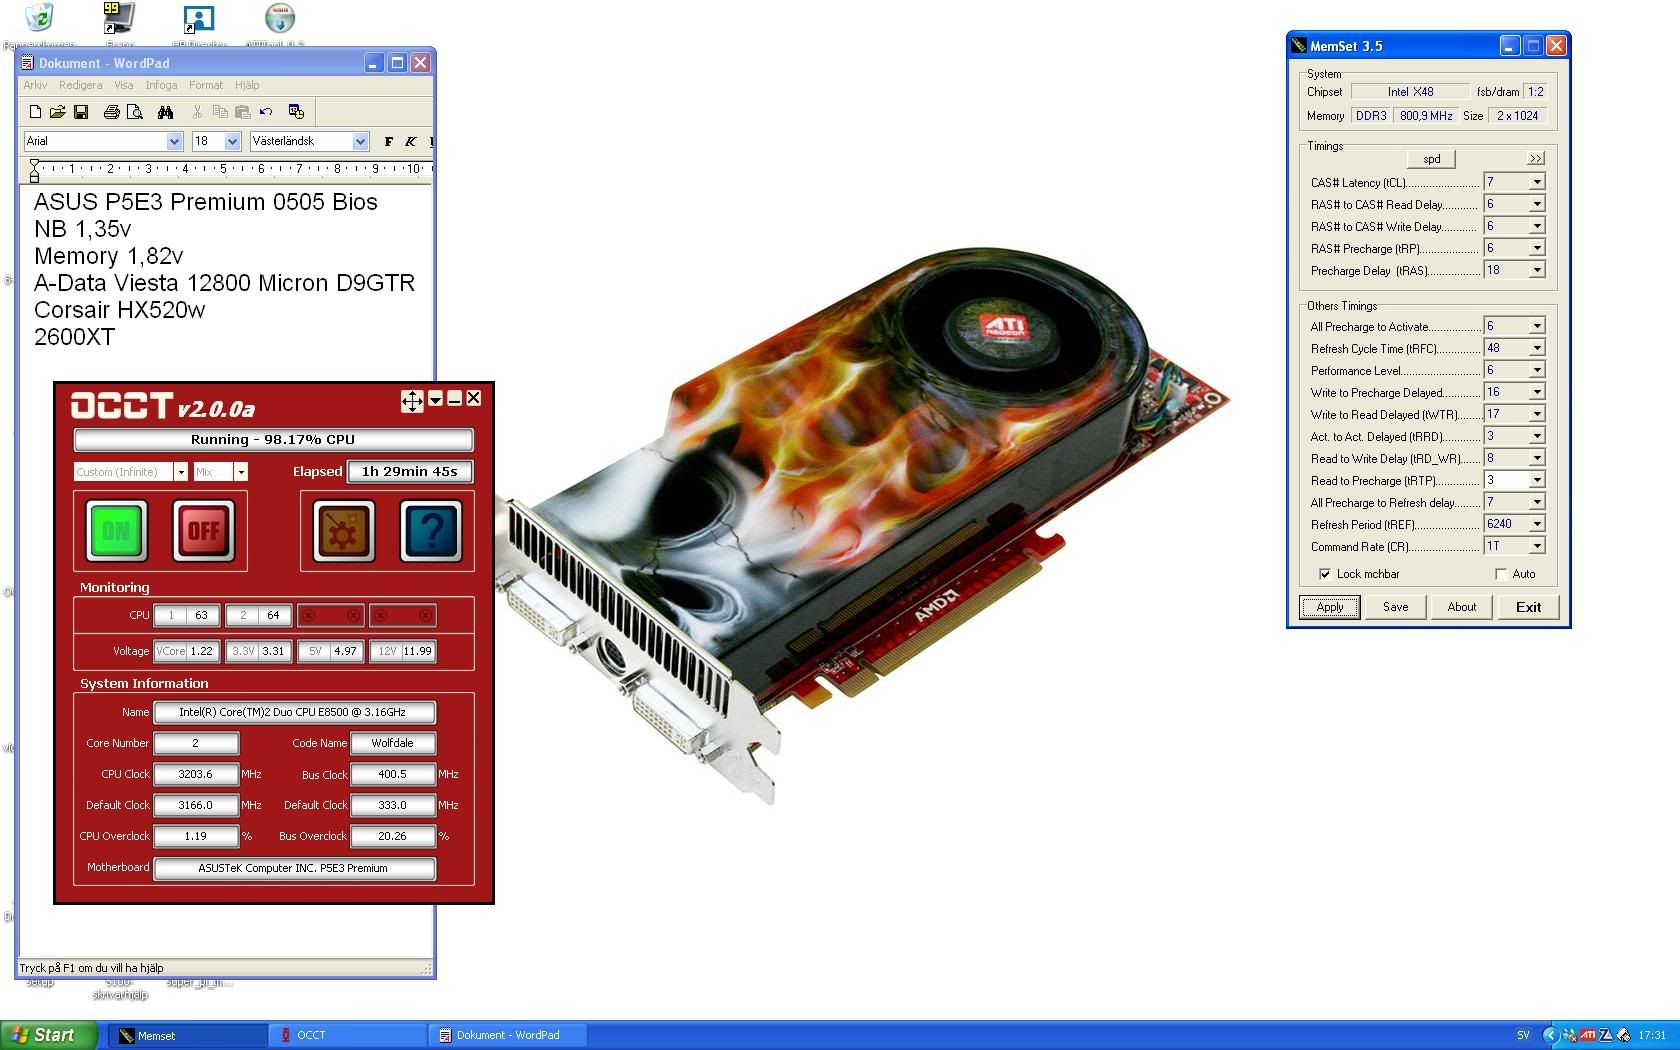
Task: Click Windows Start button
Action: coord(48,1035)
